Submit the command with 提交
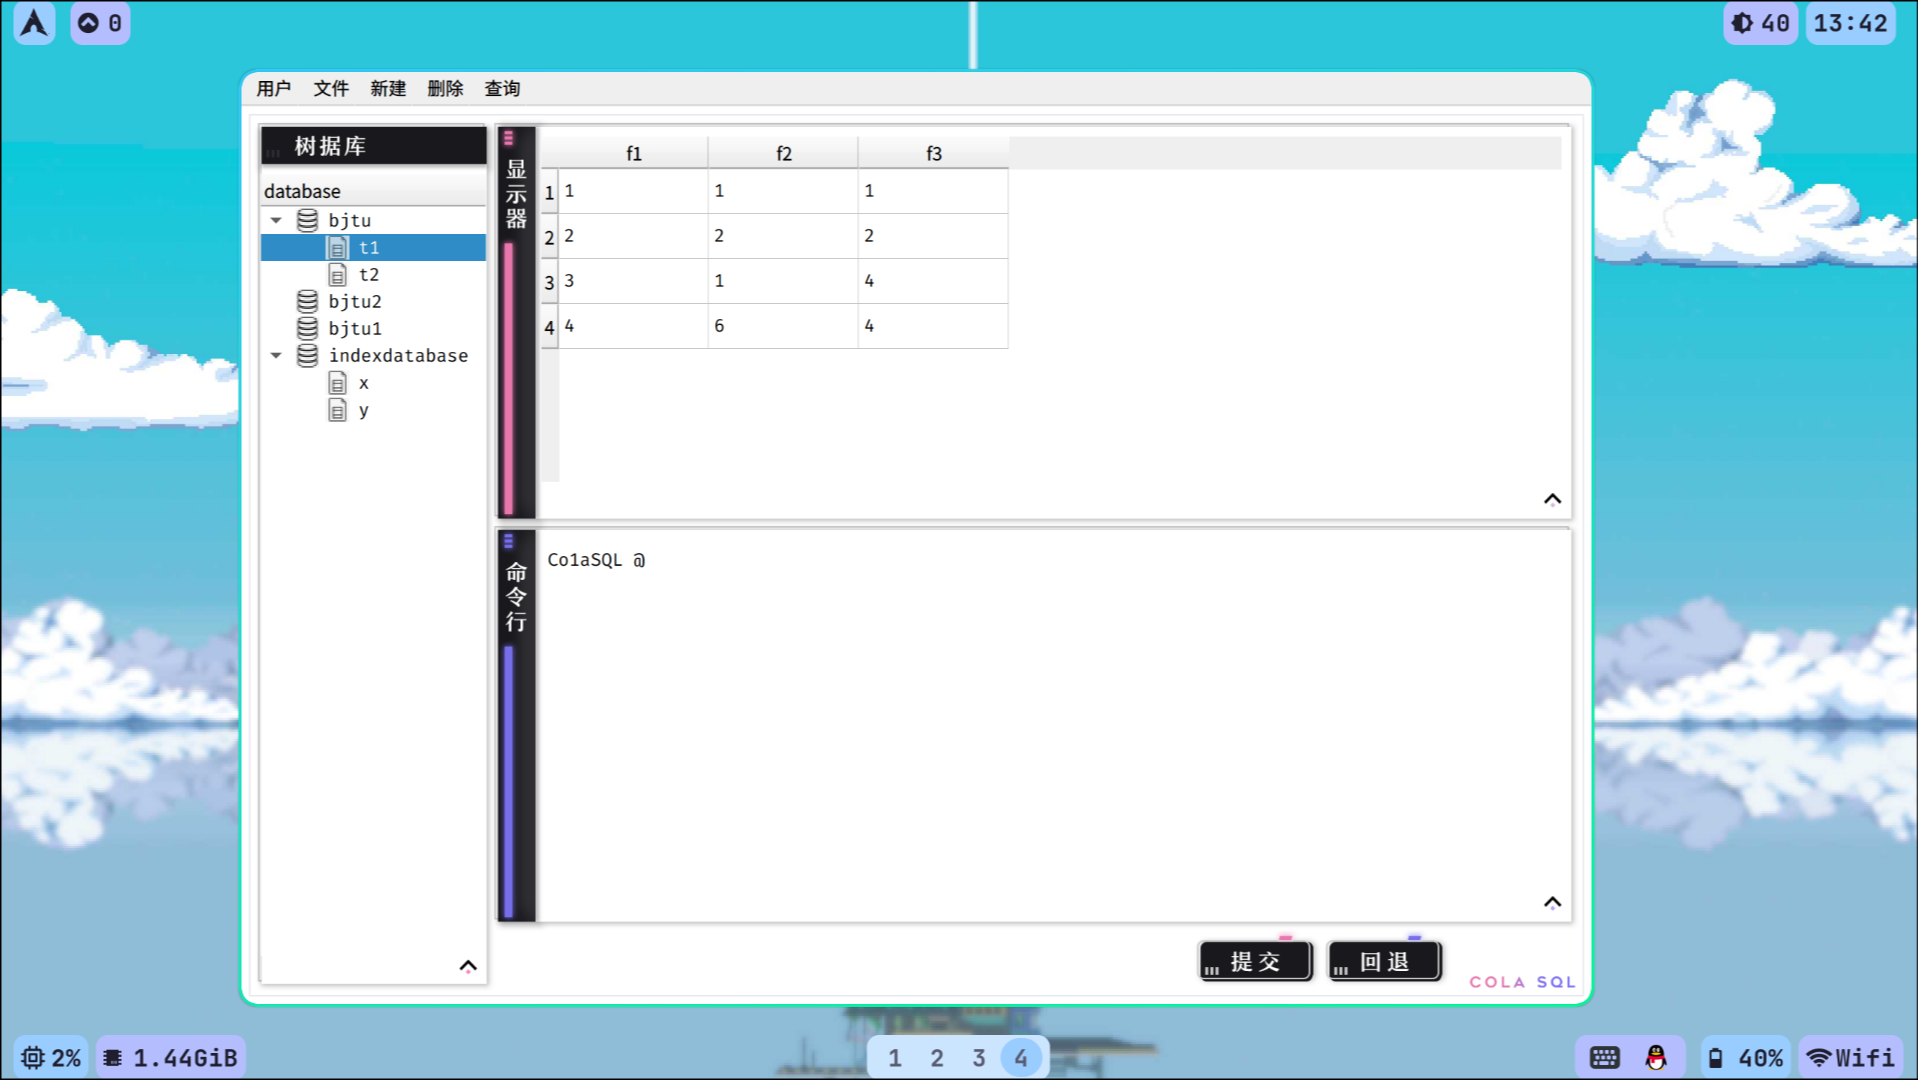Viewport: 1918px width, 1080px height. (1256, 961)
